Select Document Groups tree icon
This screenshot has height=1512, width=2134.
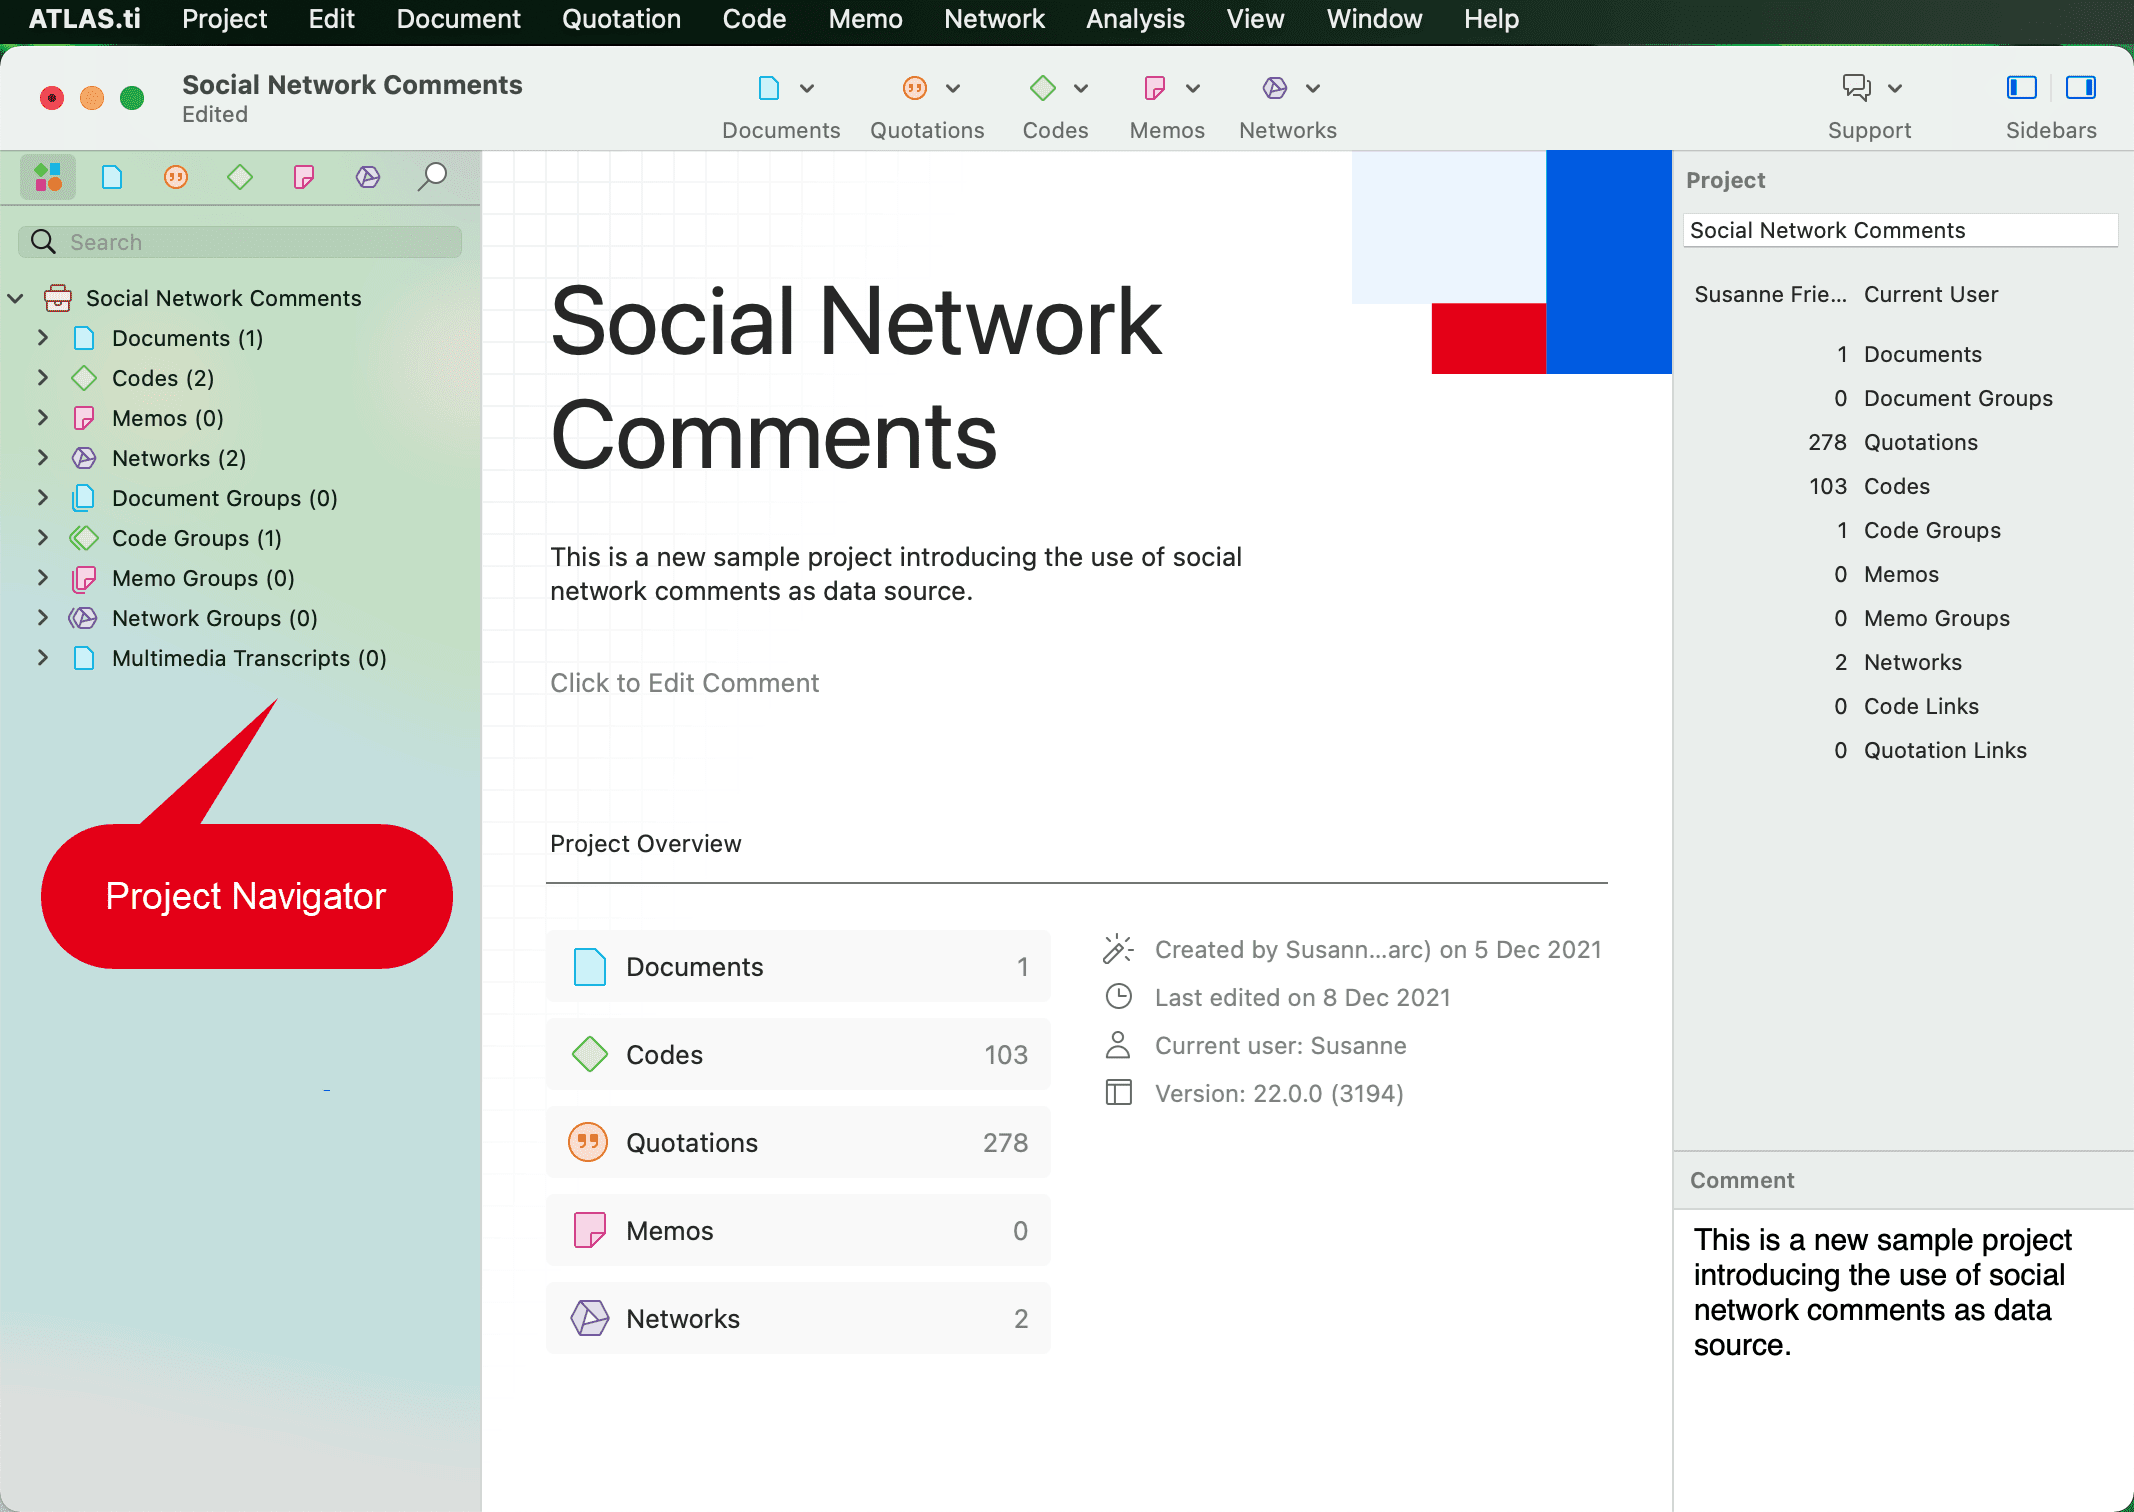pyautogui.click(x=83, y=498)
